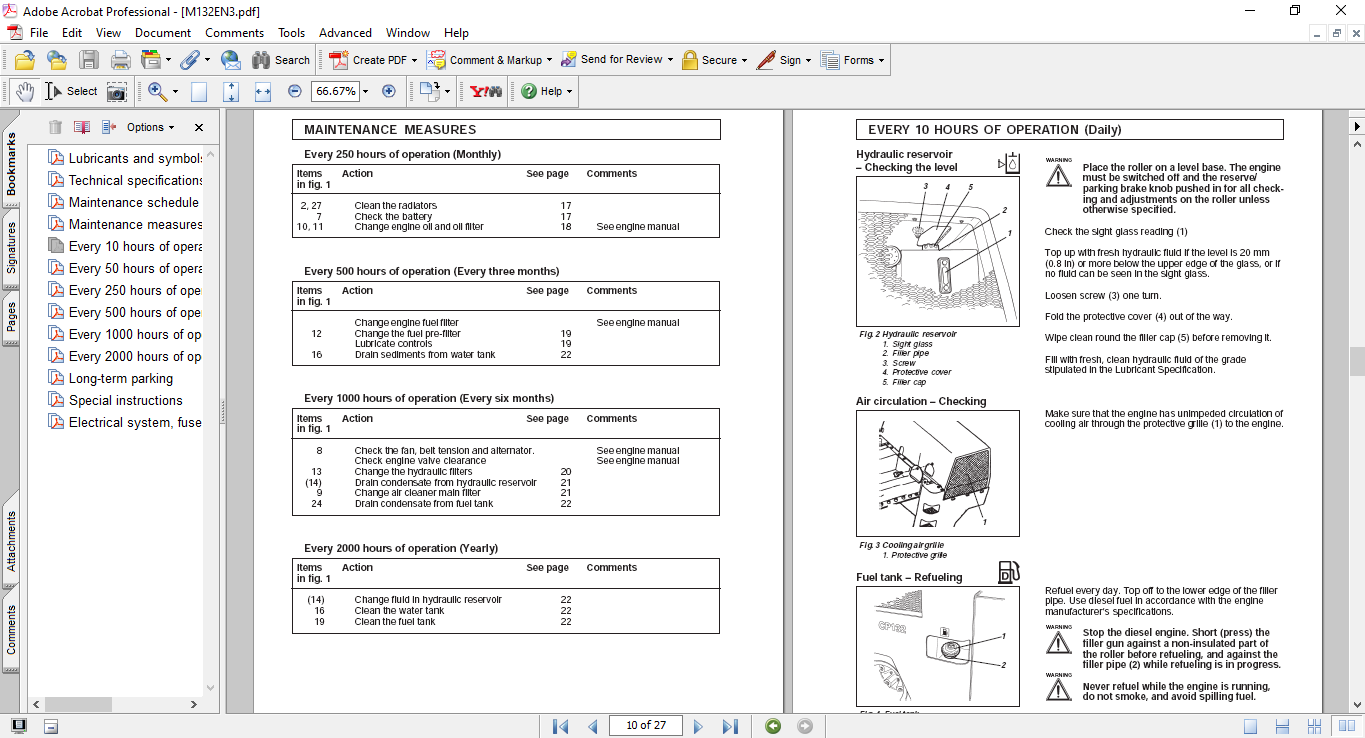Image resolution: width=1365 pixels, height=738 pixels.
Task: Activate the Hand tool
Action: click(25, 92)
